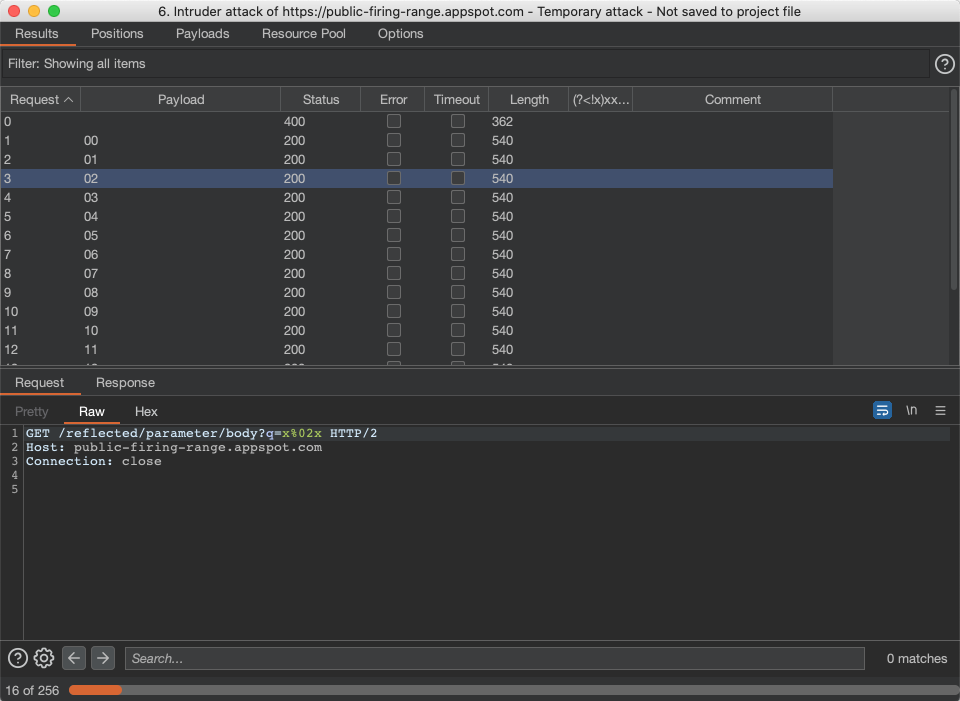960x701 pixels.
Task: Open request viewer hamburger menu
Action: (x=940, y=411)
